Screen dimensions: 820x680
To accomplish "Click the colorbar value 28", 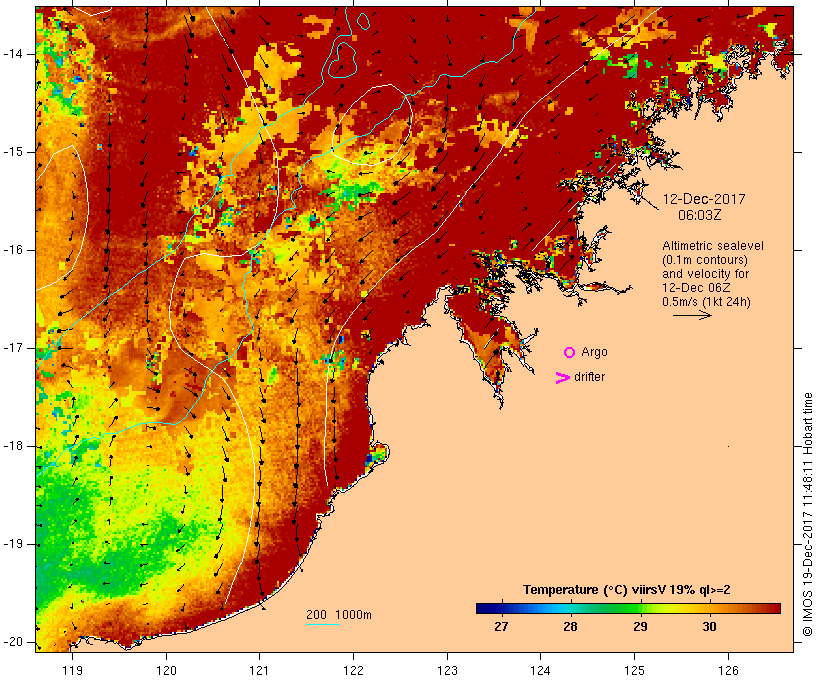I will (570, 626).
